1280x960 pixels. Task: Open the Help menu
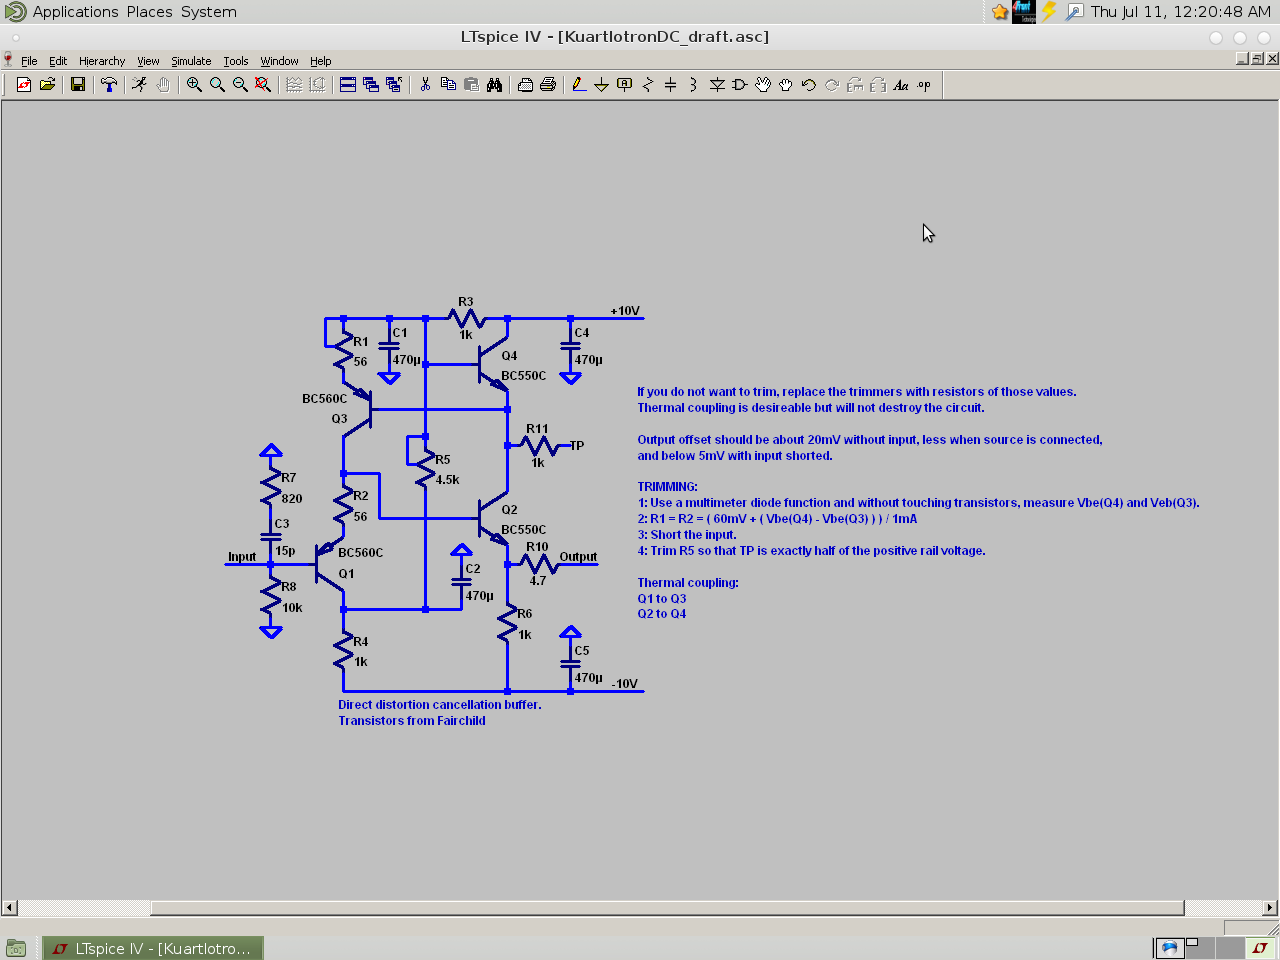click(x=320, y=61)
